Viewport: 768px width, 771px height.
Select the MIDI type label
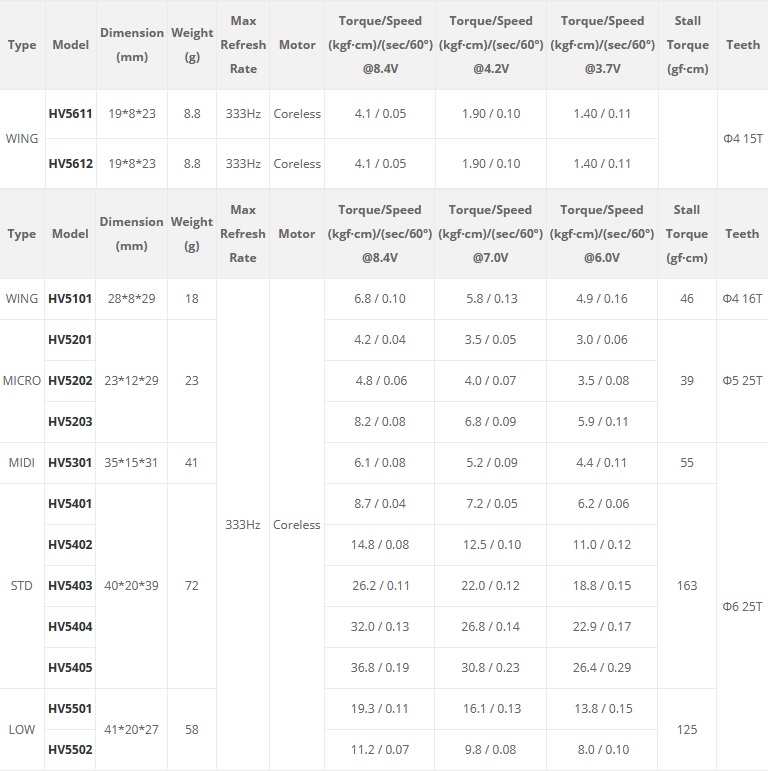pyautogui.click(x=22, y=463)
